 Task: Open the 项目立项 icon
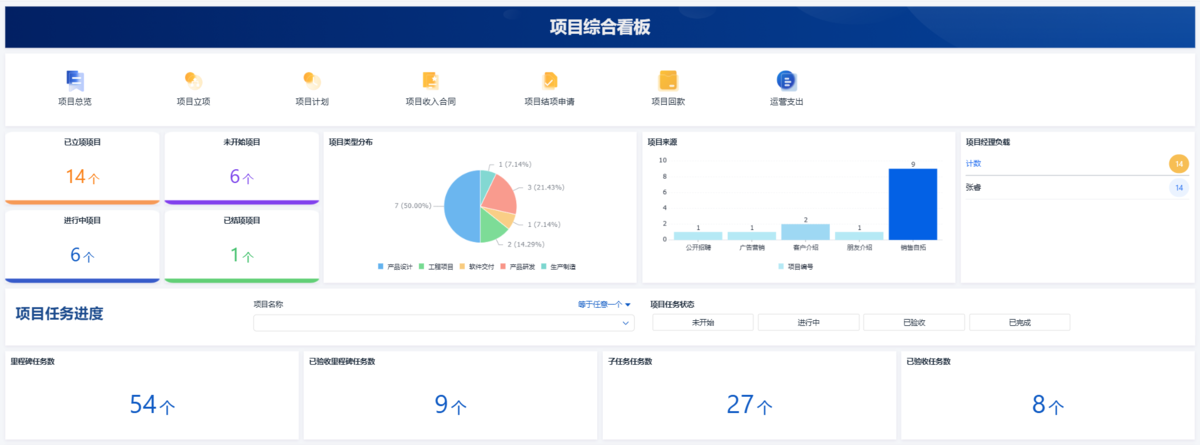[x=193, y=80]
